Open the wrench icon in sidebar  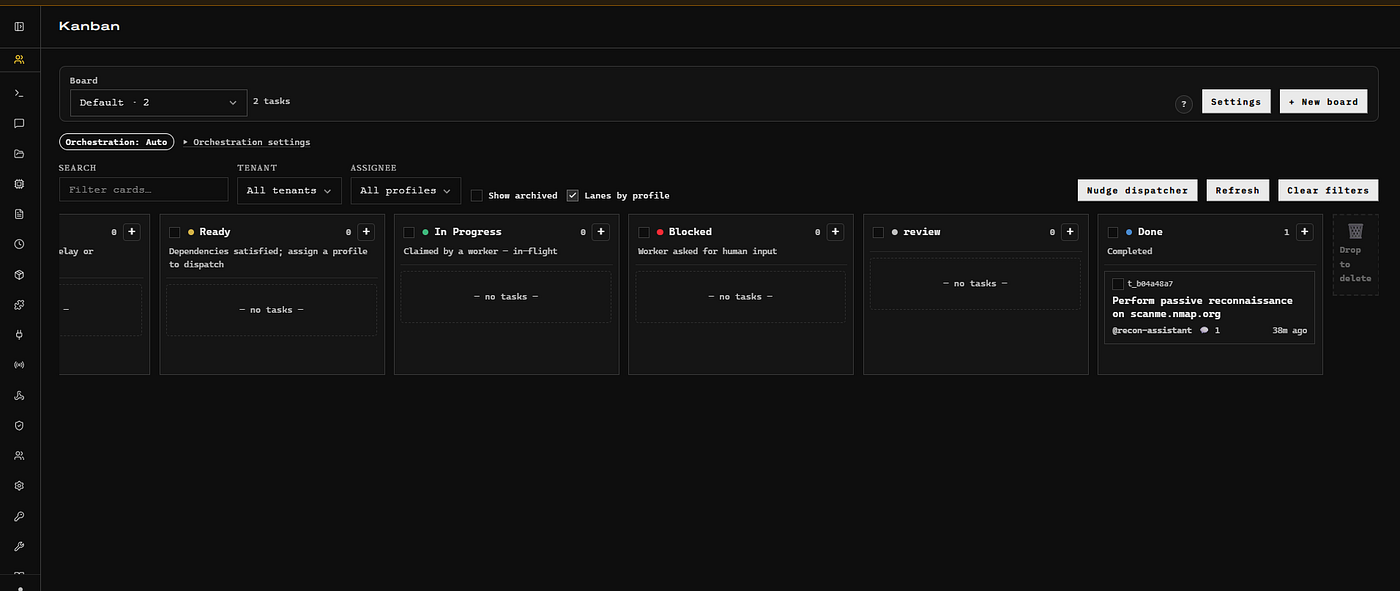click(x=19, y=546)
